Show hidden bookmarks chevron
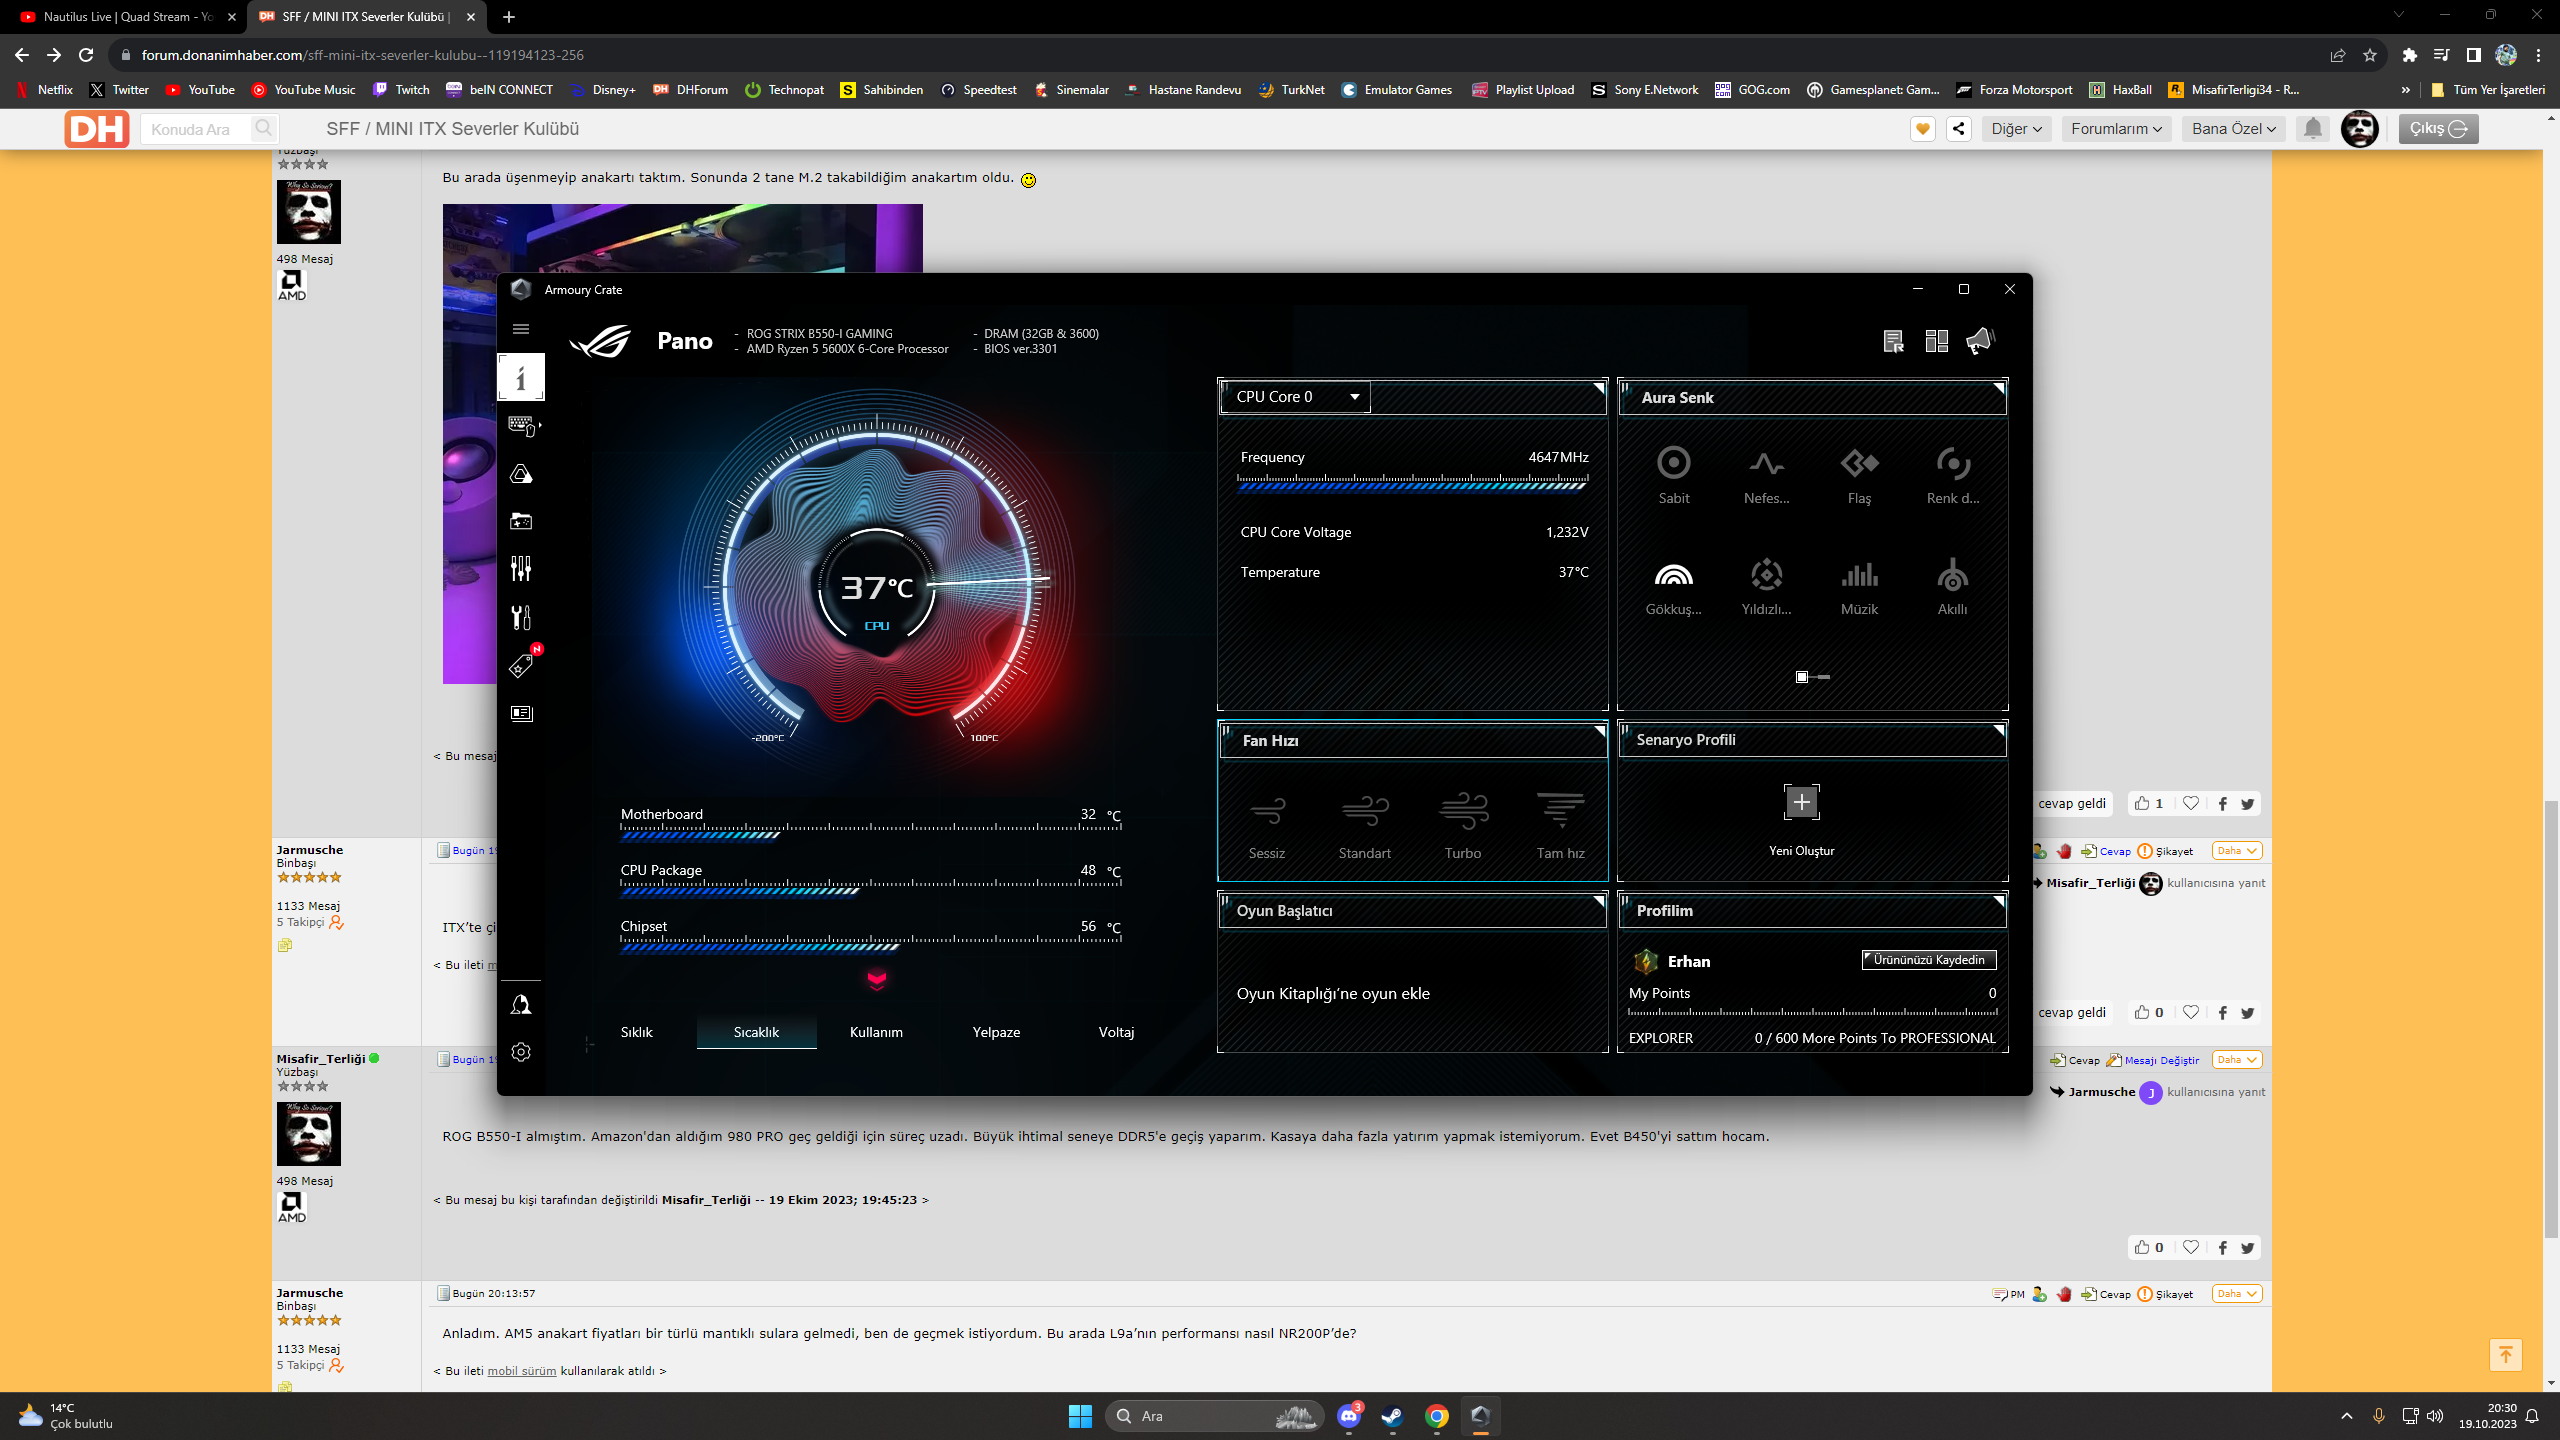The width and height of the screenshot is (2560, 1440). tap(2405, 90)
